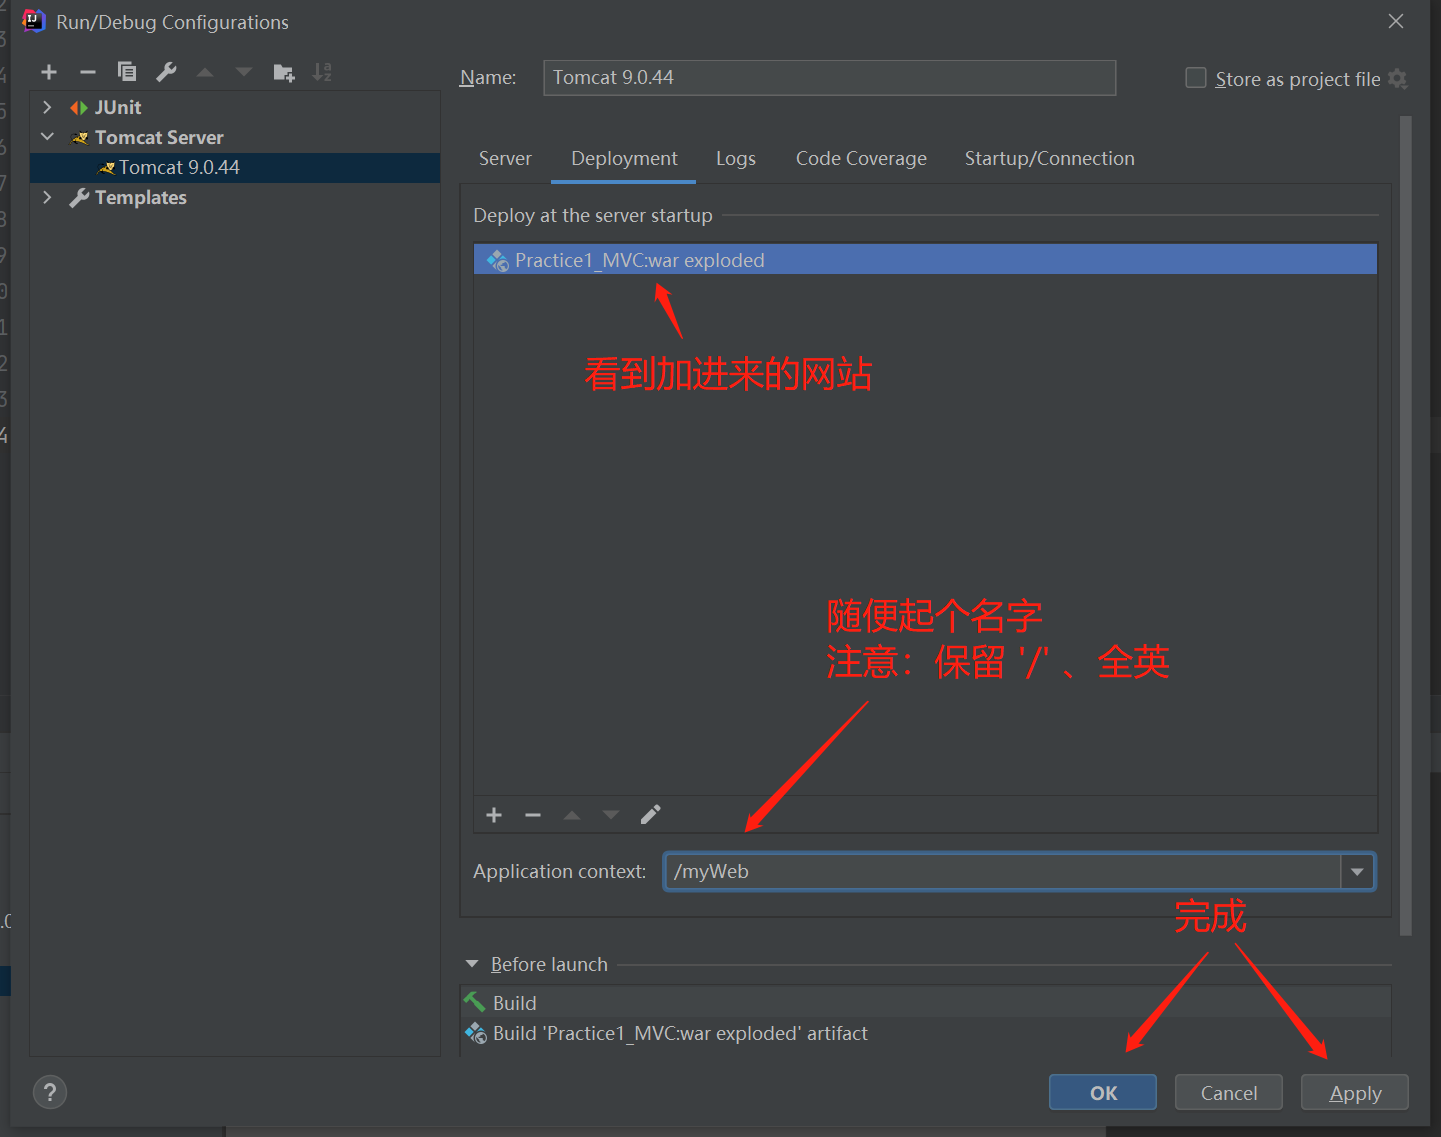Switch to the Server tab
Image resolution: width=1441 pixels, height=1137 pixels.
click(x=505, y=158)
